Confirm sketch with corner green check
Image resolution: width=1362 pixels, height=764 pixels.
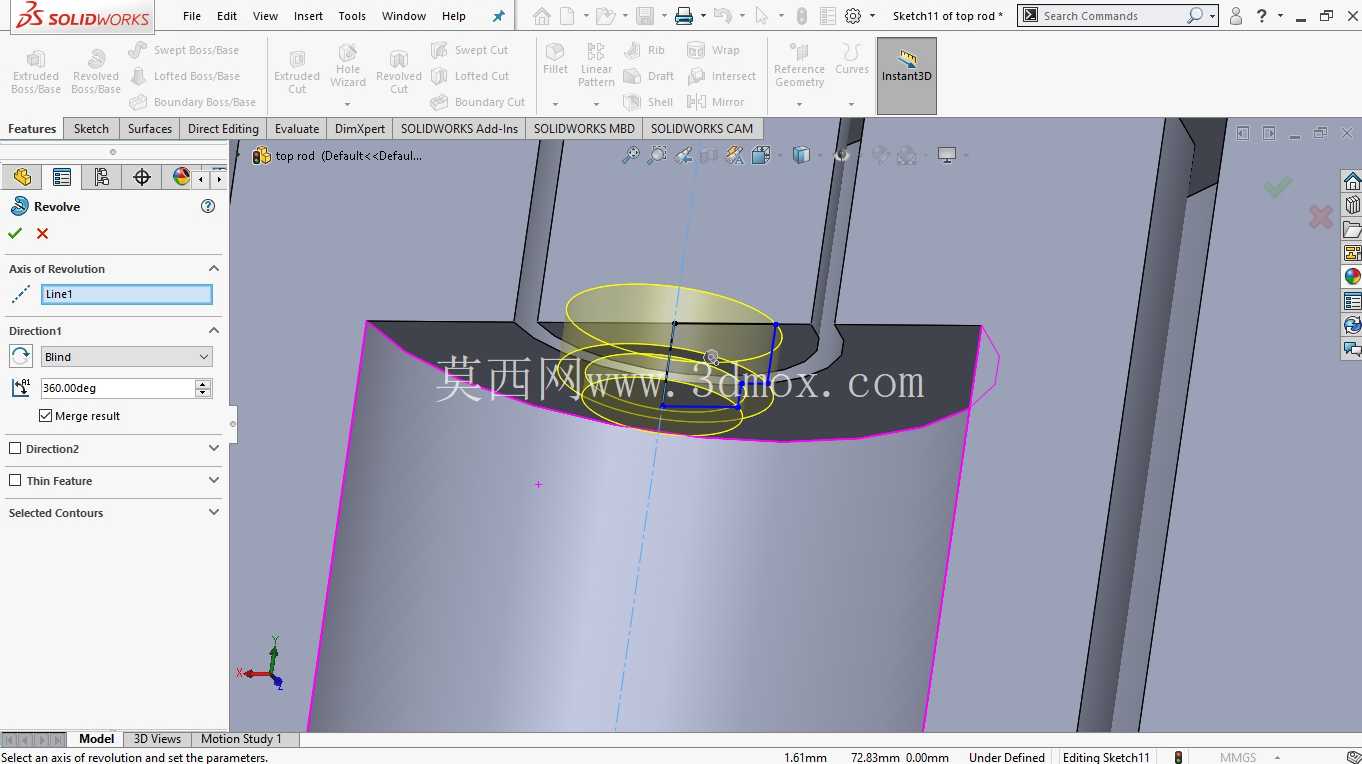(1277, 187)
